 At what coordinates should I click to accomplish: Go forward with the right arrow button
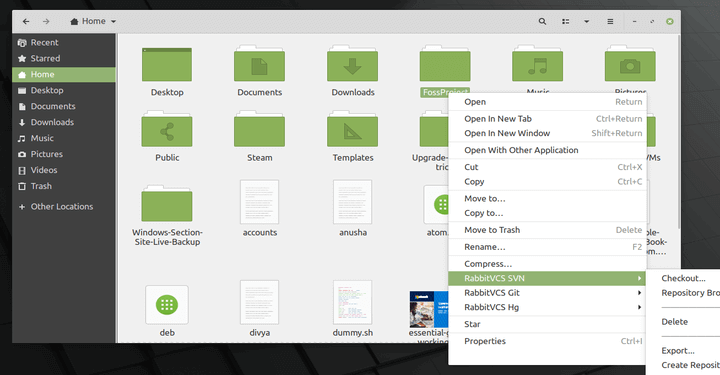pos(46,21)
